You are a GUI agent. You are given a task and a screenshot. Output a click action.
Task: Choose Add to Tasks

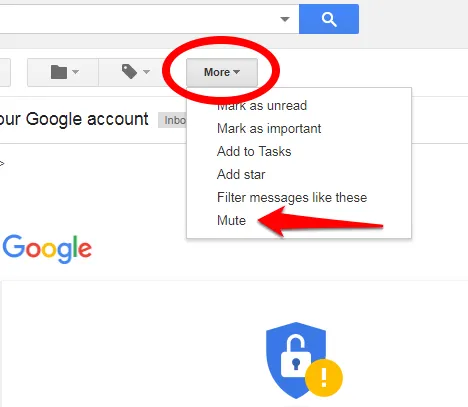[x=254, y=151]
